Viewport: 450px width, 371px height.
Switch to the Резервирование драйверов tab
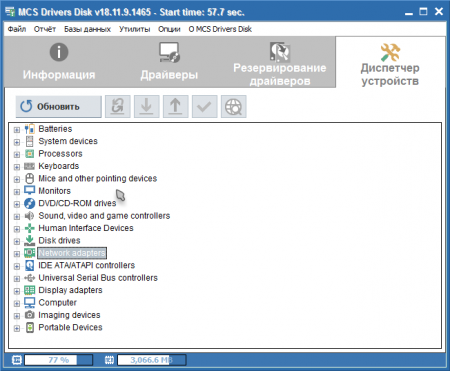pyautogui.click(x=280, y=62)
